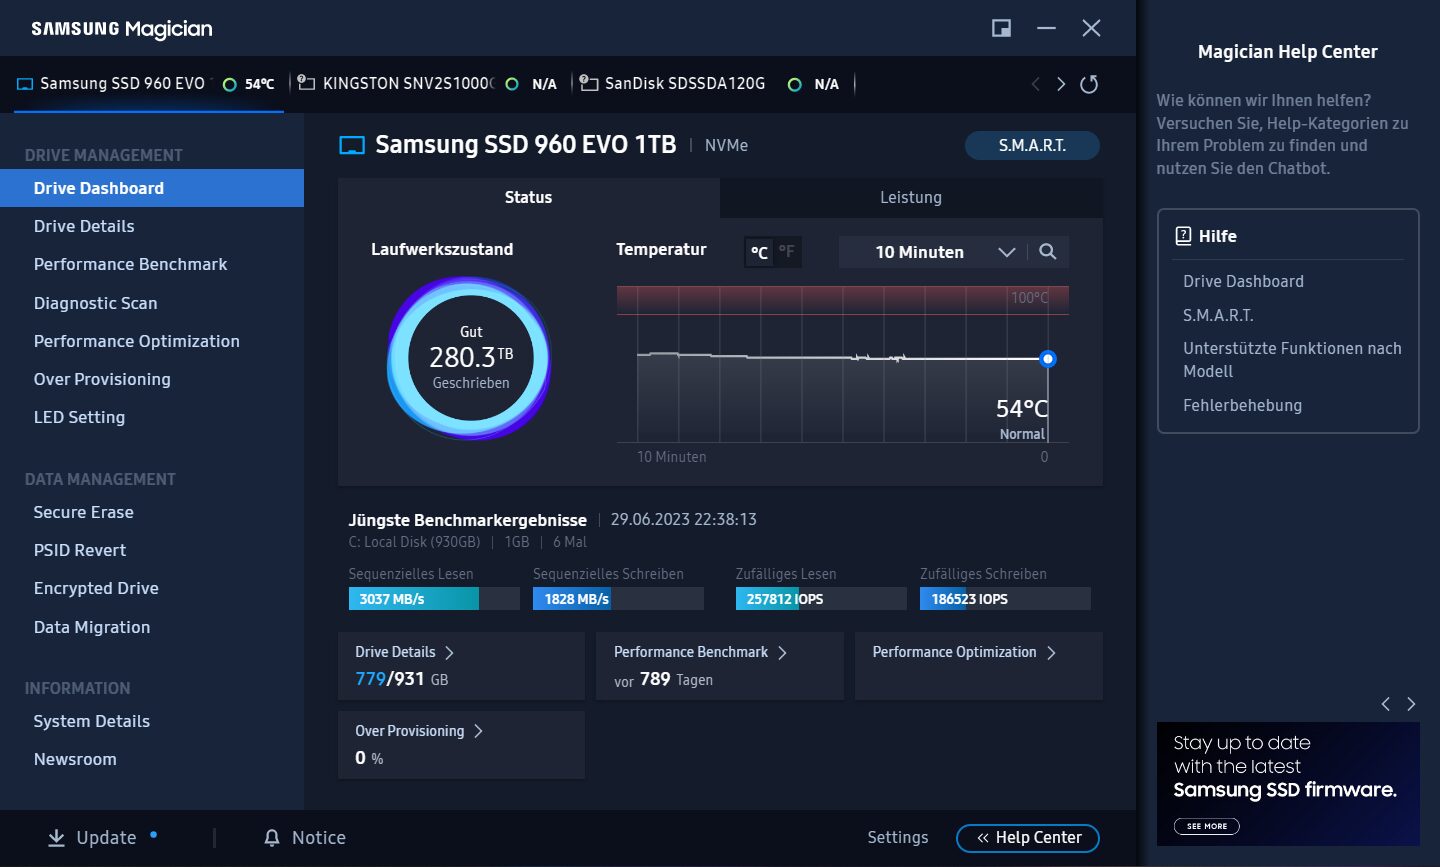Open Drive Details card arrow
The height and width of the screenshot is (867, 1440).
(x=449, y=652)
